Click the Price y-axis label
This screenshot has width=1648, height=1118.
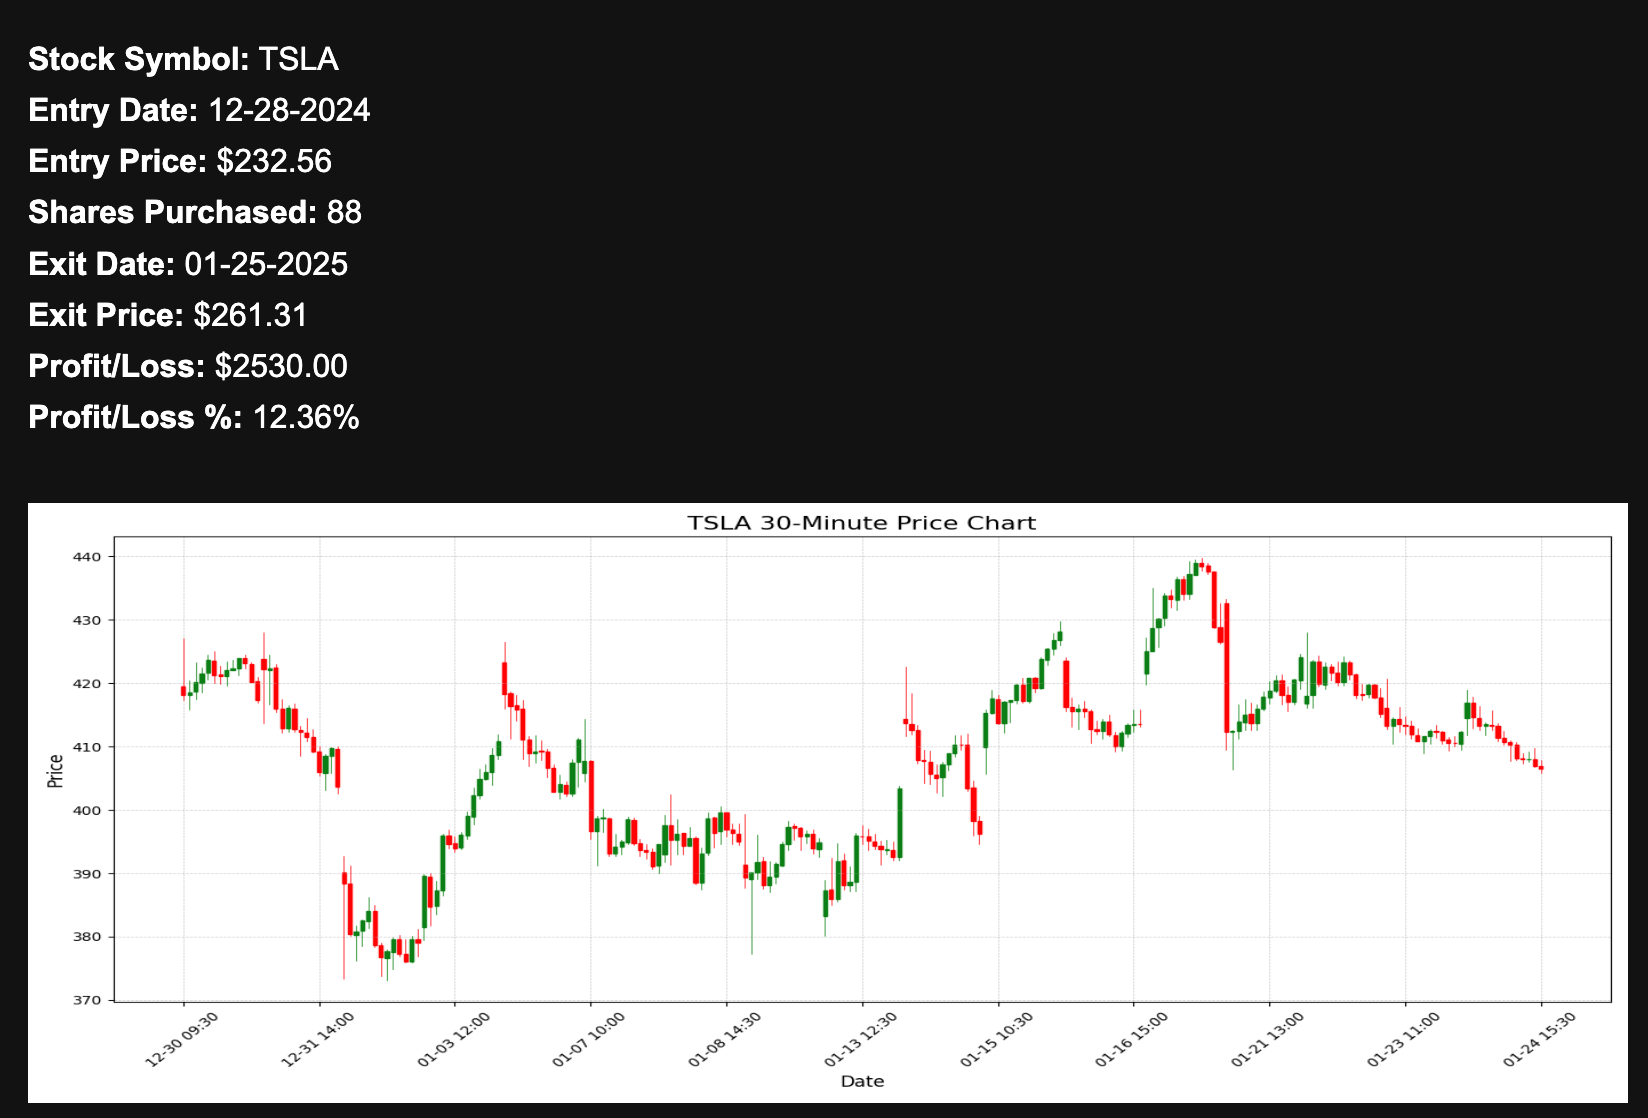56,770
